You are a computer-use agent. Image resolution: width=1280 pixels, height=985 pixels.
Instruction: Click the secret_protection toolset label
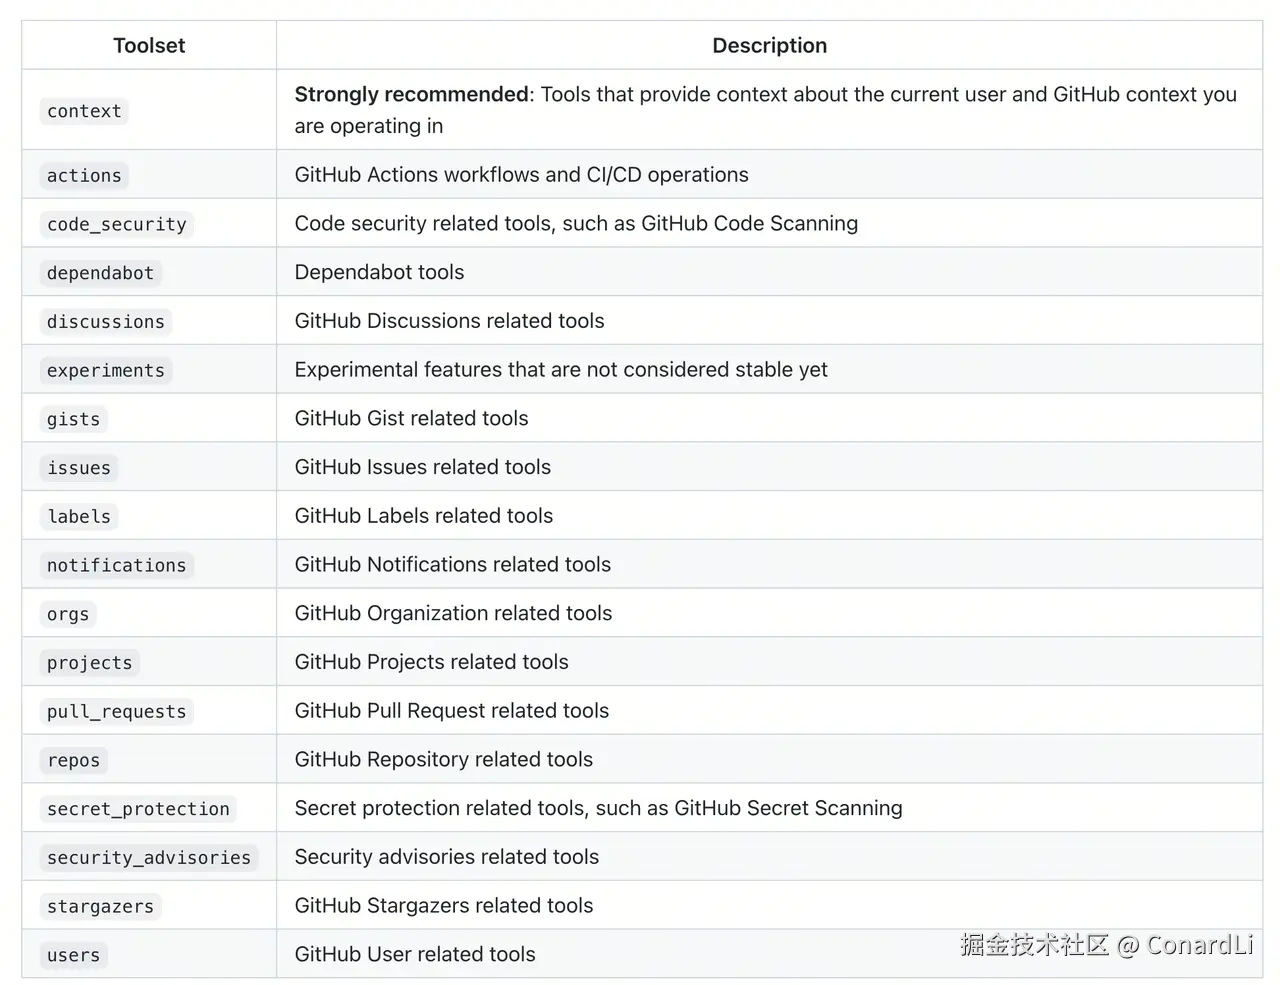[x=138, y=810]
